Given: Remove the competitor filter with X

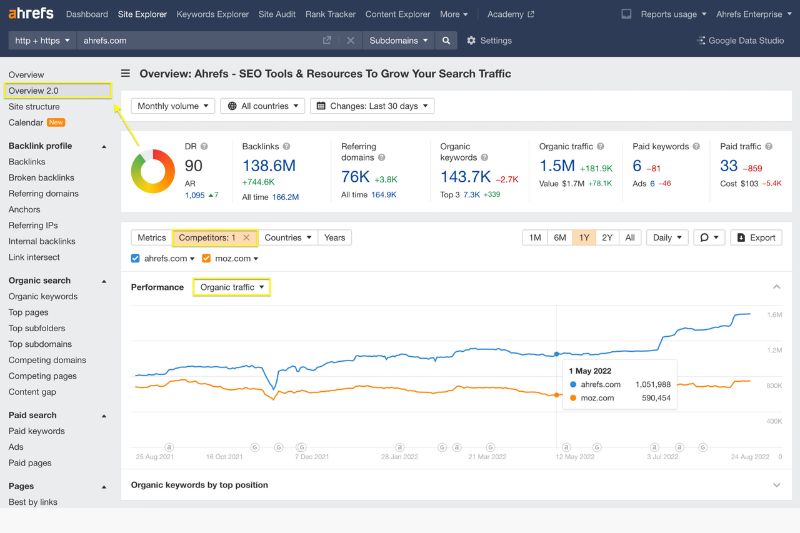Looking at the screenshot, I should coord(246,238).
